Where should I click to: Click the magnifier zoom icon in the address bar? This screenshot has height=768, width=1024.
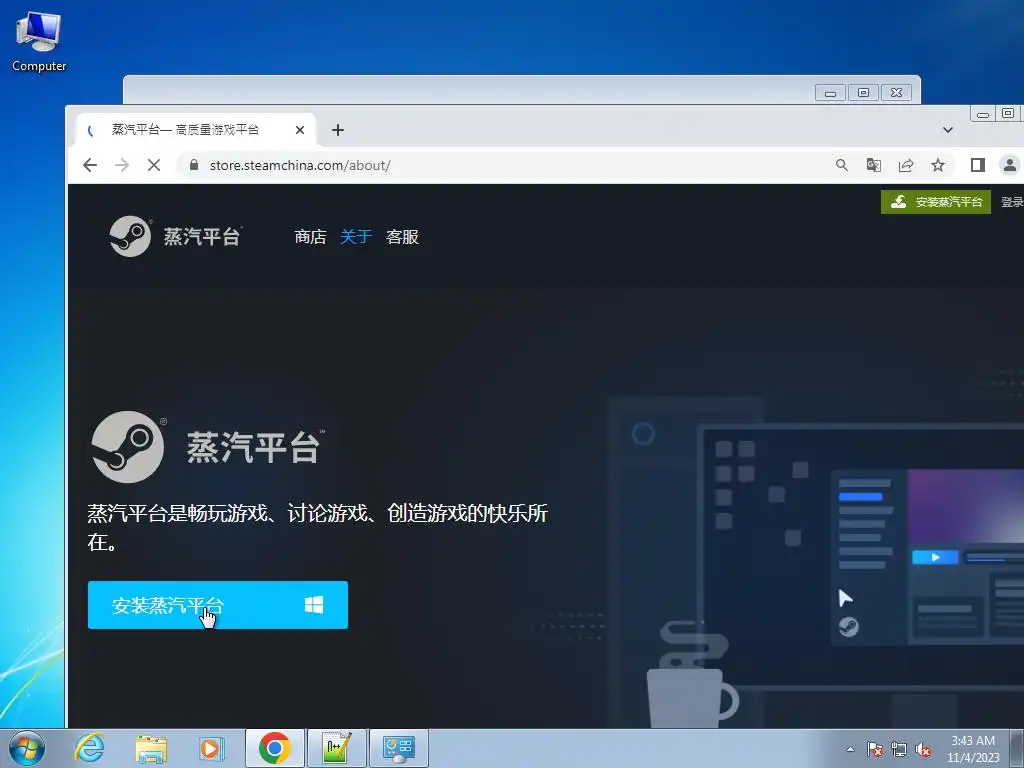click(842, 165)
